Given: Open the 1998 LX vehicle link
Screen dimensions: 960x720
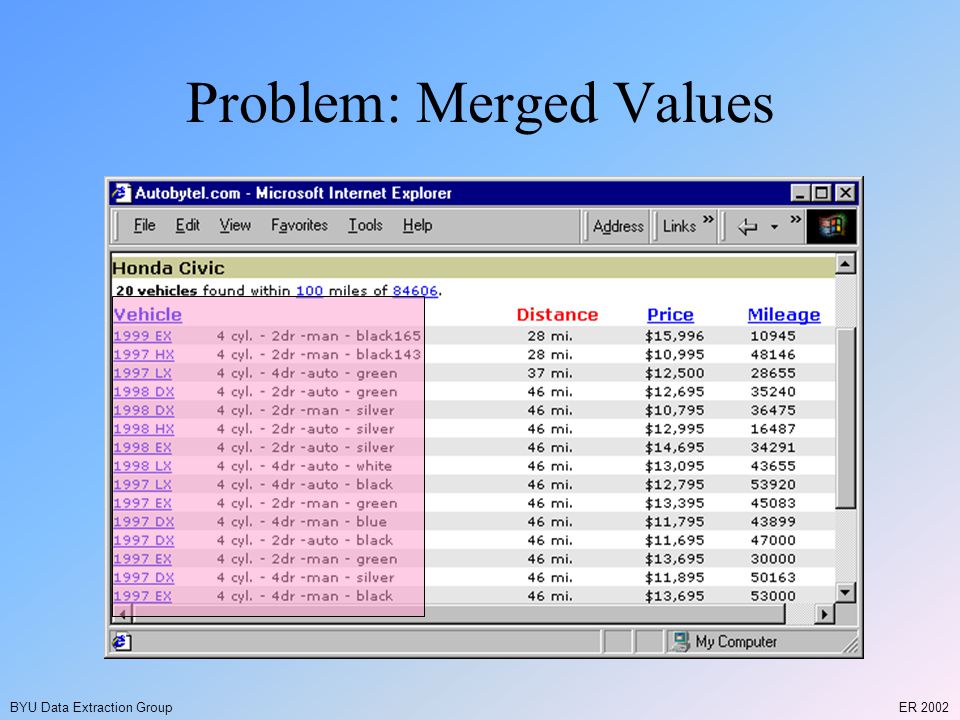Looking at the screenshot, I should click(143, 466).
